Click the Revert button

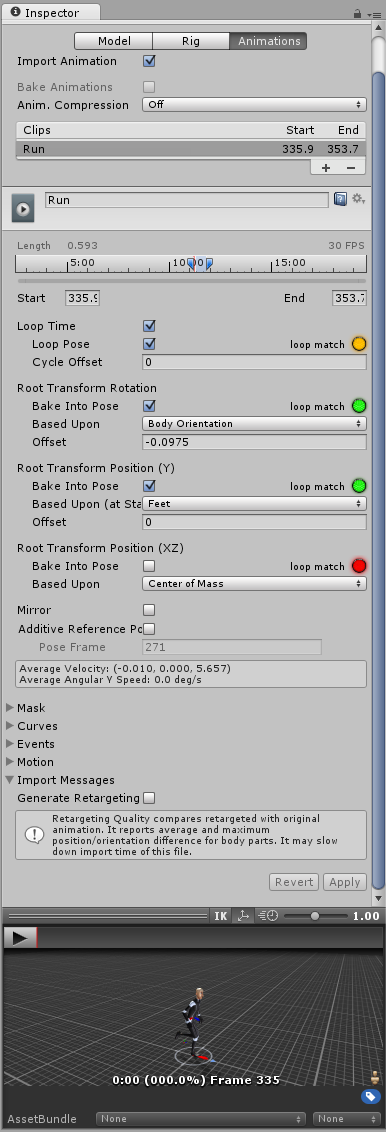294,882
